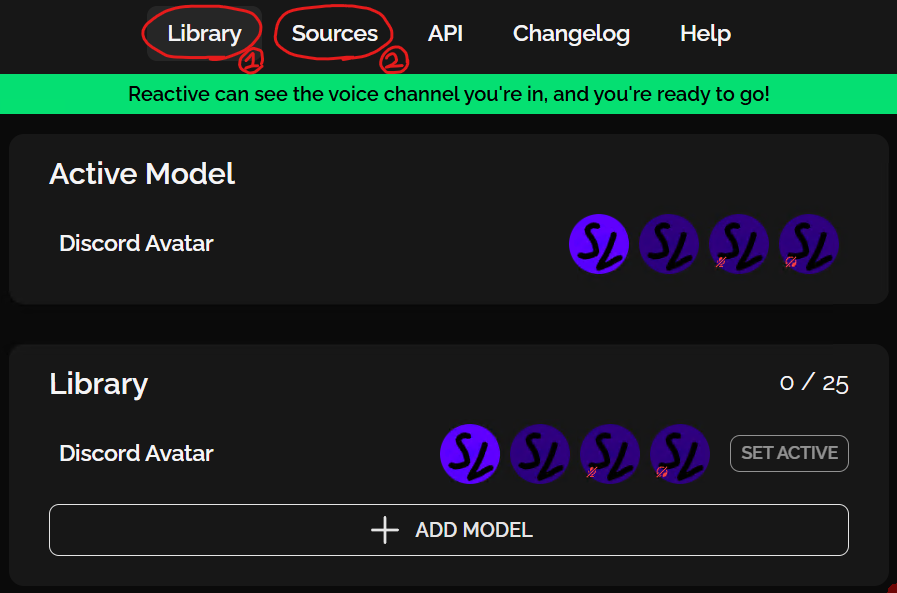The width and height of the screenshot is (897, 593).
Task: Select the dim idle avatar in Active Model
Action: click(669, 244)
